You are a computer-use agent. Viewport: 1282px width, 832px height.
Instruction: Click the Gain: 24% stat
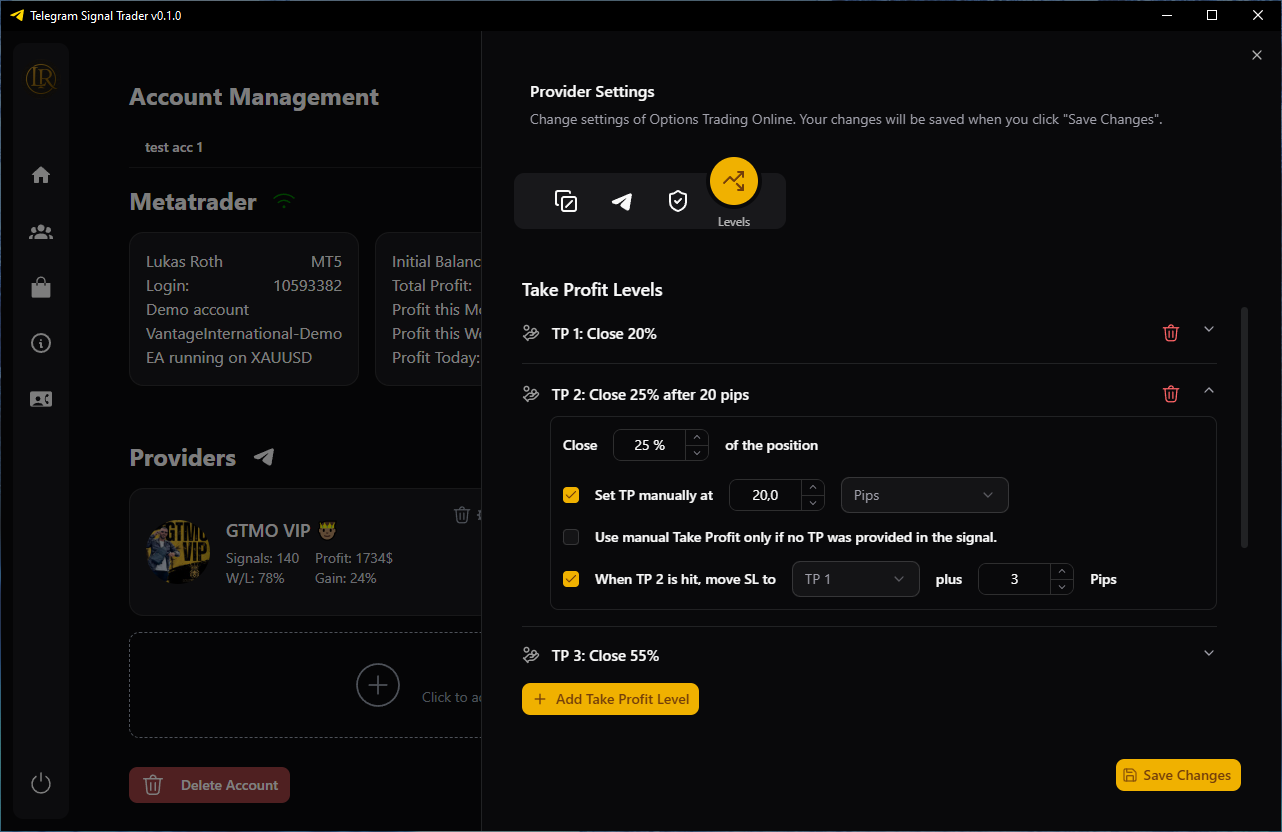point(346,578)
